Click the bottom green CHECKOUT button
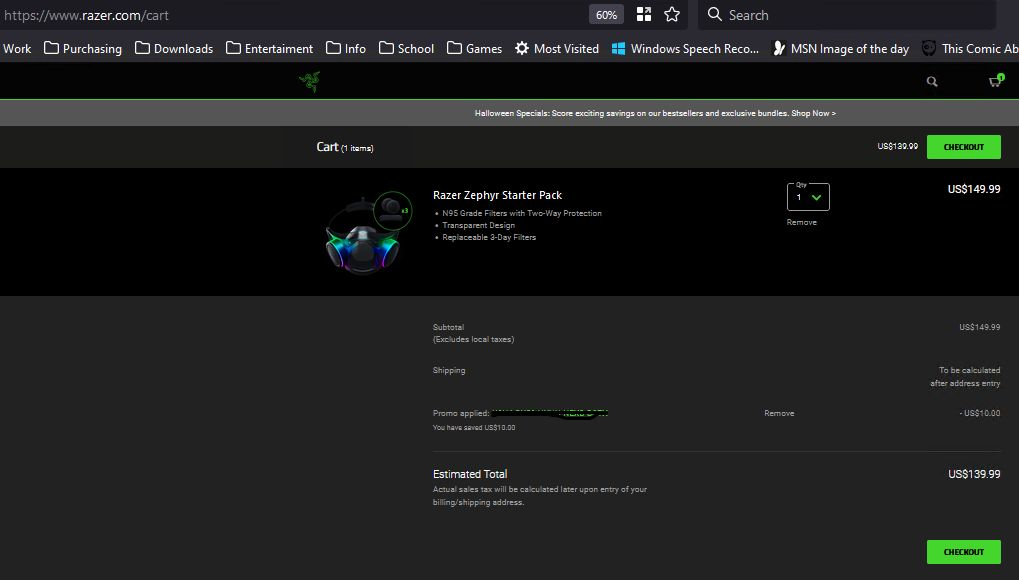The height and width of the screenshot is (580, 1019). [x=963, y=552]
